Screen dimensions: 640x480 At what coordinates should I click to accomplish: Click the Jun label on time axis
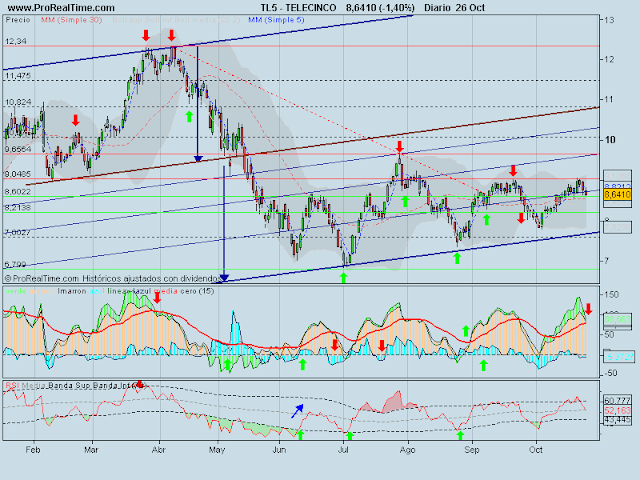(279, 450)
